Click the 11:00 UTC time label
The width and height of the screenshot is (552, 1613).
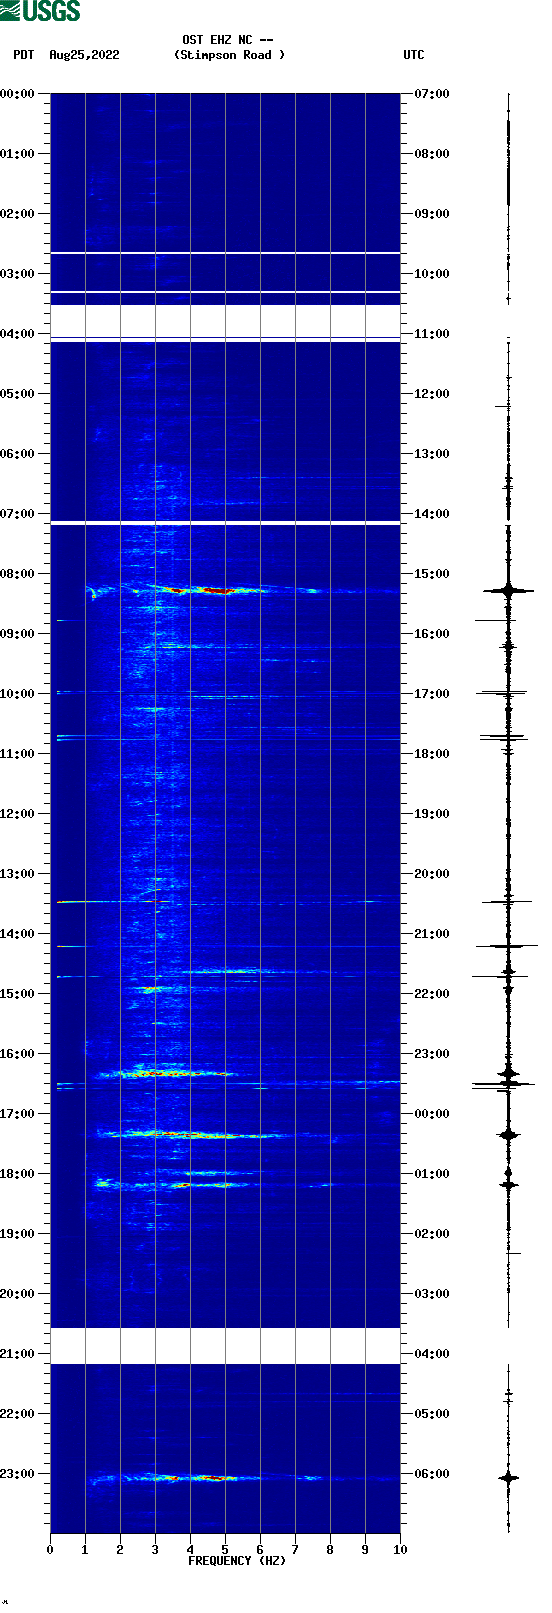coord(432,334)
